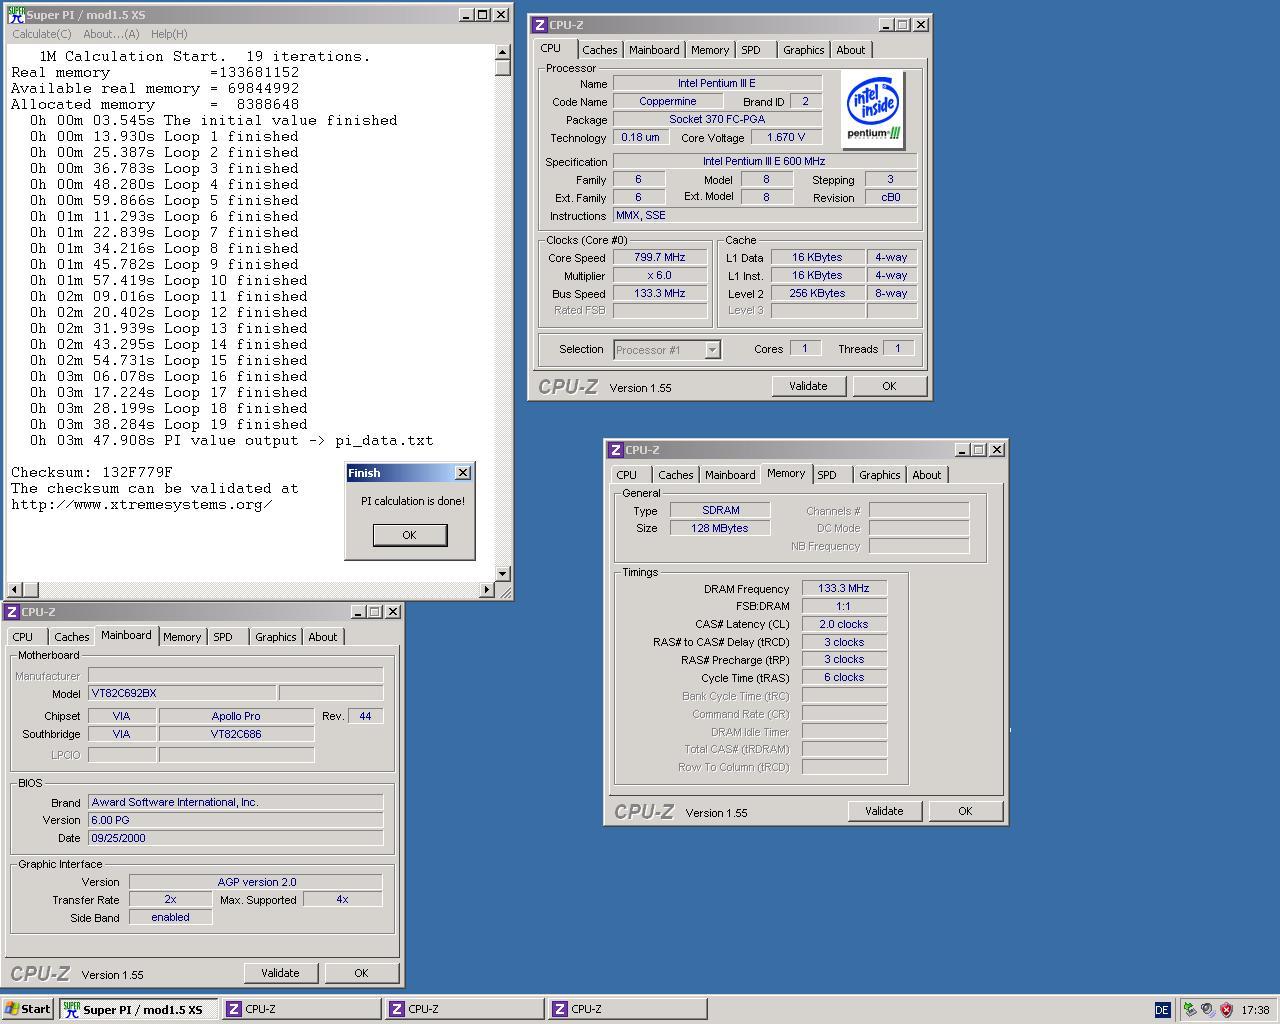Open Mainboard tab in the CPU window
The image size is (1280, 1024).
pyautogui.click(x=654, y=50)
